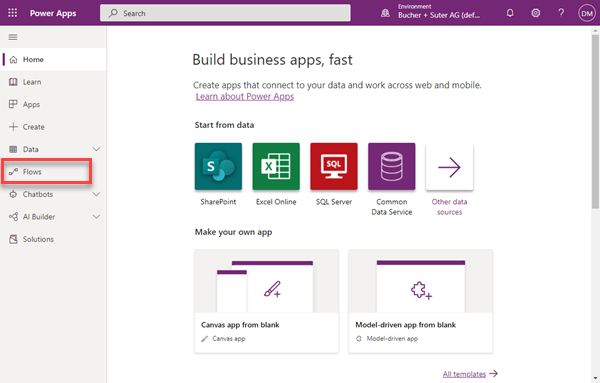Click the environment globe icon
Image resolution: width=600 pixels, height=383 pixels.
(385, 13)
